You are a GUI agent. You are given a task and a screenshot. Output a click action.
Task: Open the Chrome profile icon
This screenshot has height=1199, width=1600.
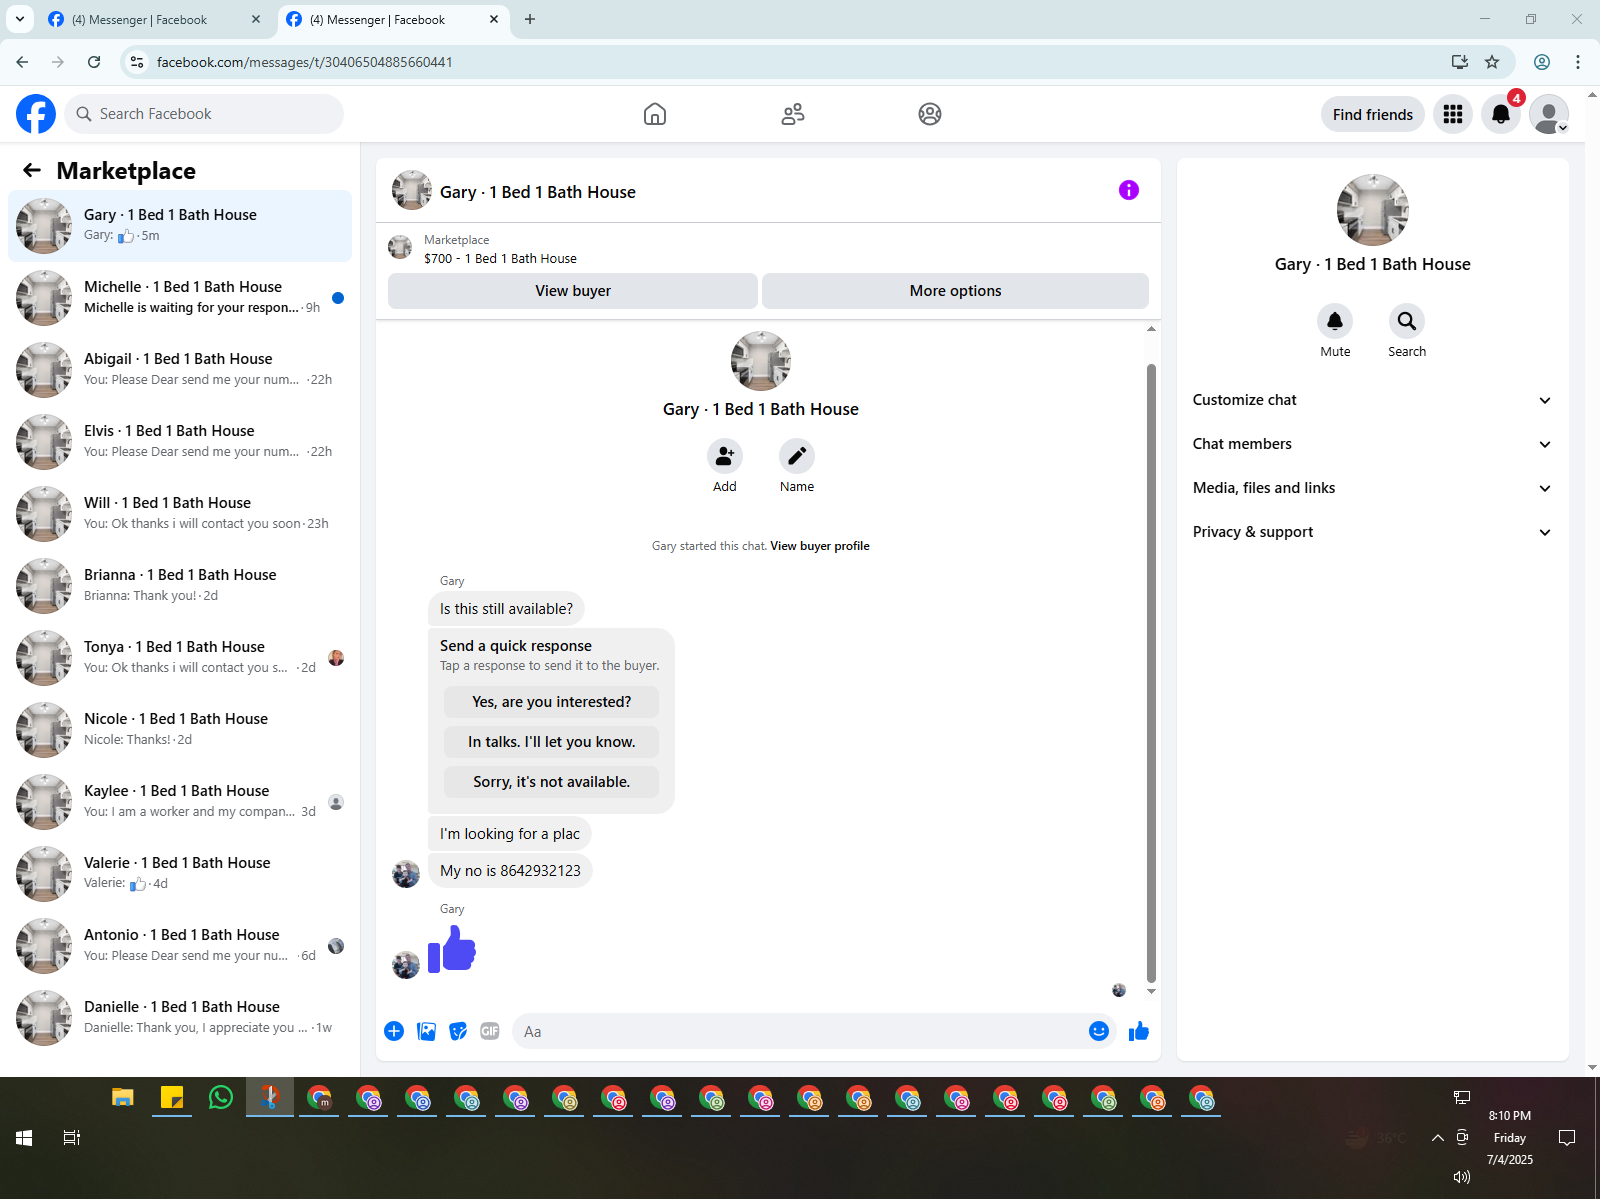pos(1542,62)
